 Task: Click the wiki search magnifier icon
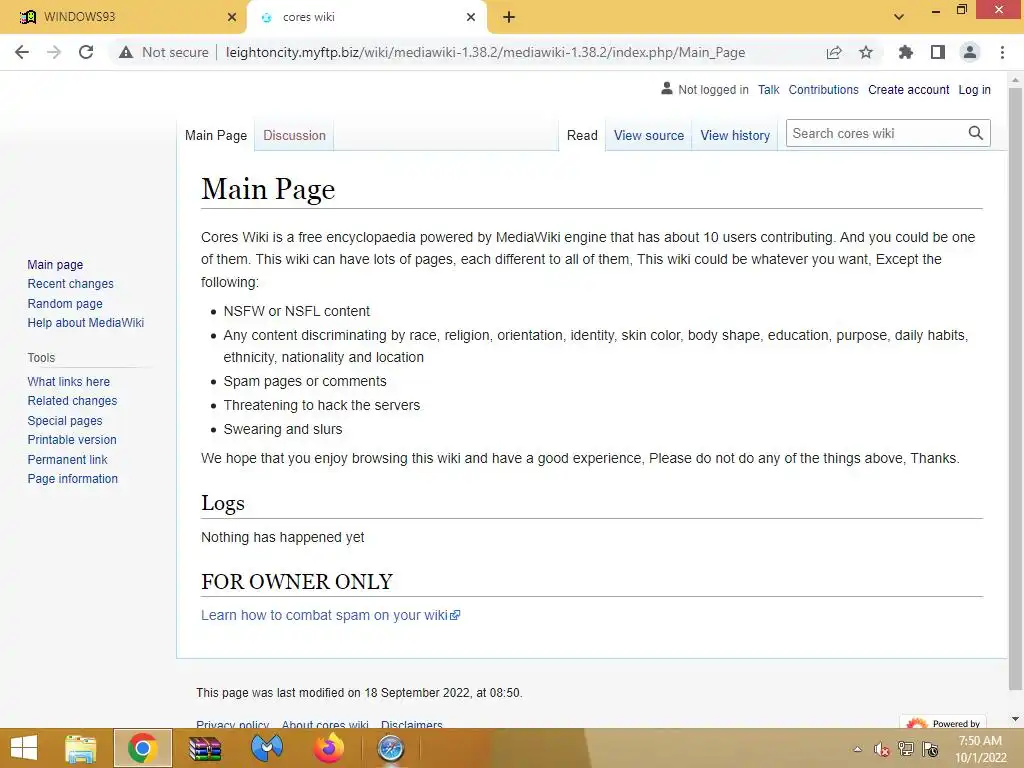click(x=976, y=133)
